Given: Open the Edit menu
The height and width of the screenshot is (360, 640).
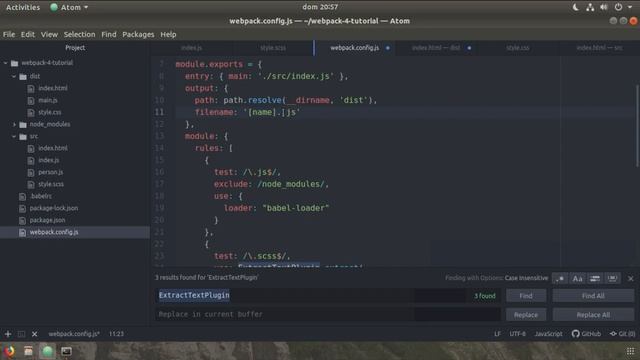Looking at the screenshot, I should [x=28, y=34].
